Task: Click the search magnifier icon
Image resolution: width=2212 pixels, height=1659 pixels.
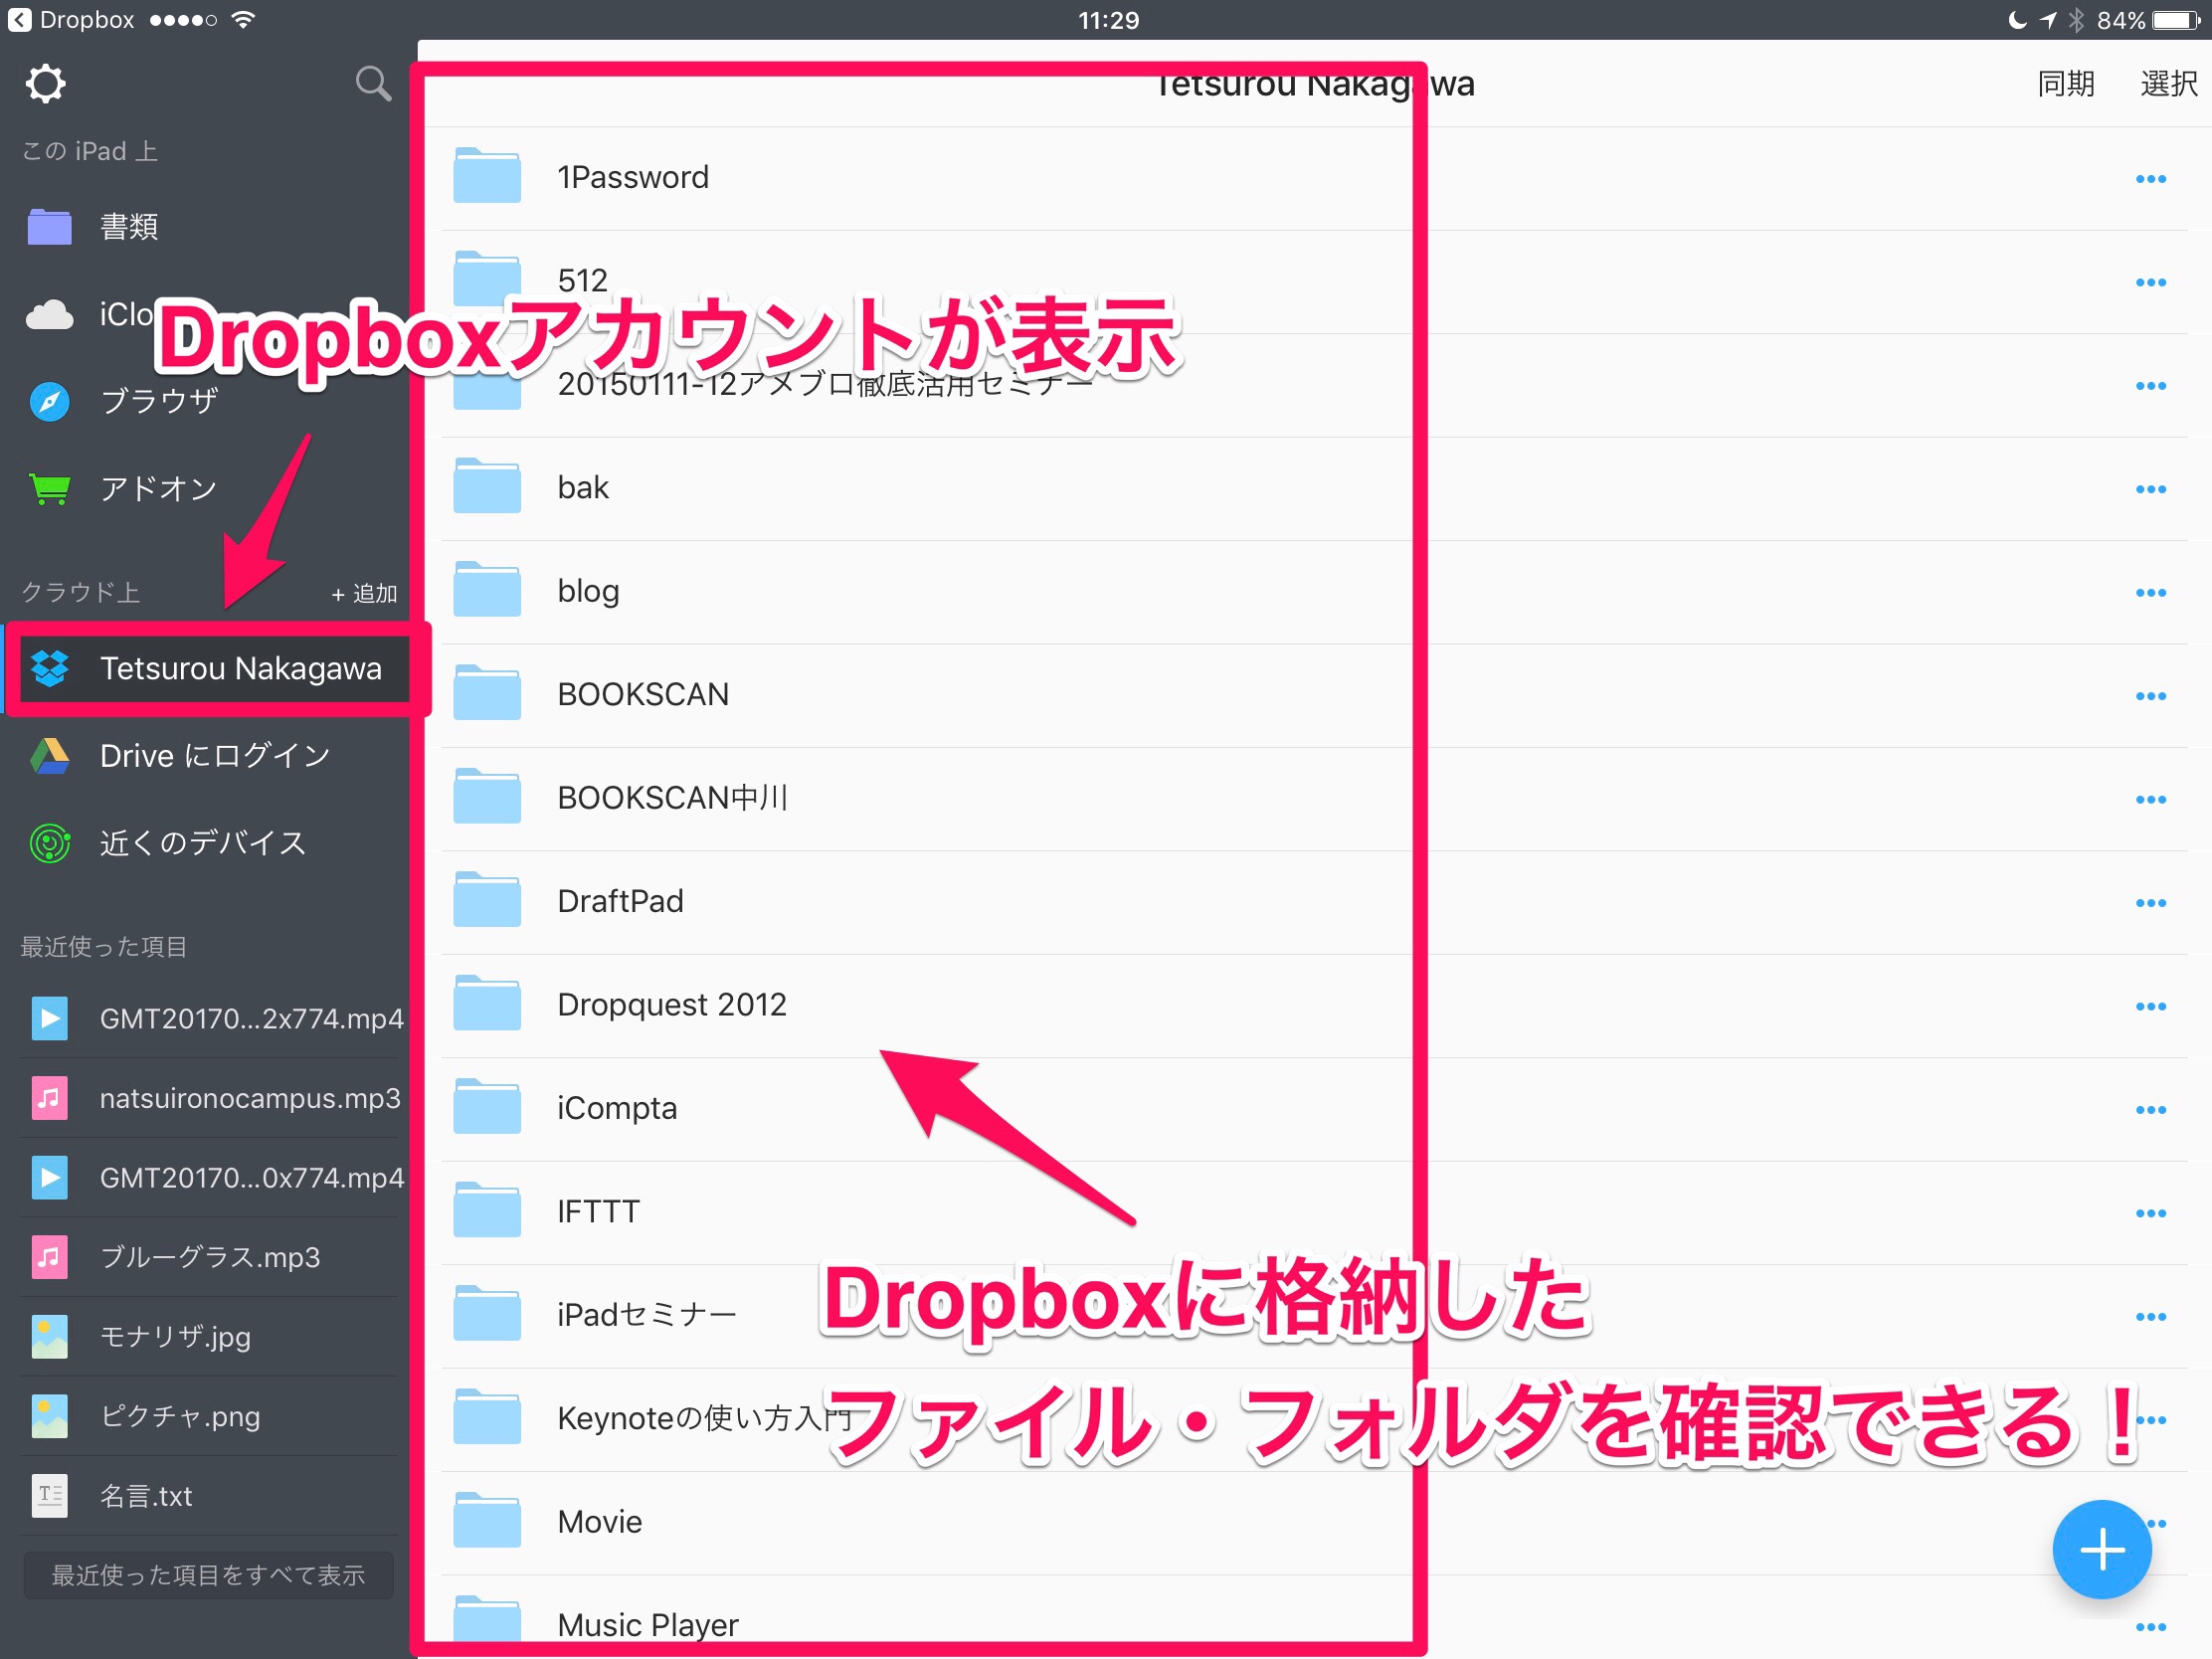Action: (373, 84)
